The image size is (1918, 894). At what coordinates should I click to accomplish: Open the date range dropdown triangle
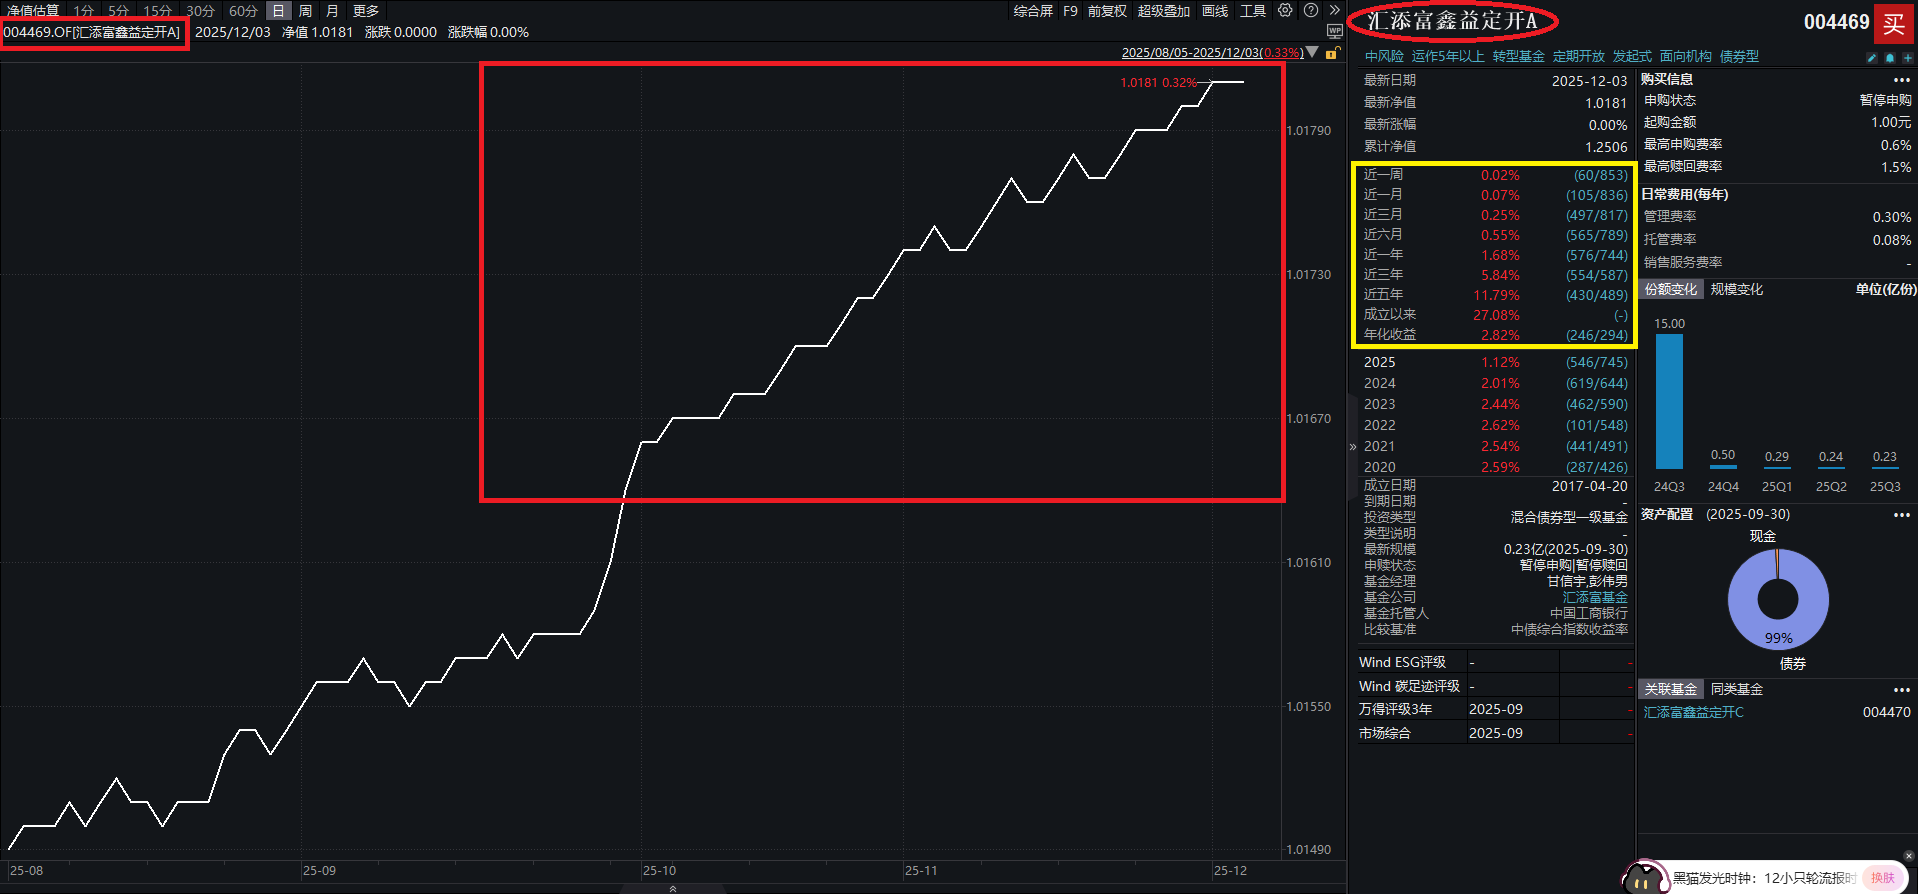(1313, 53)
